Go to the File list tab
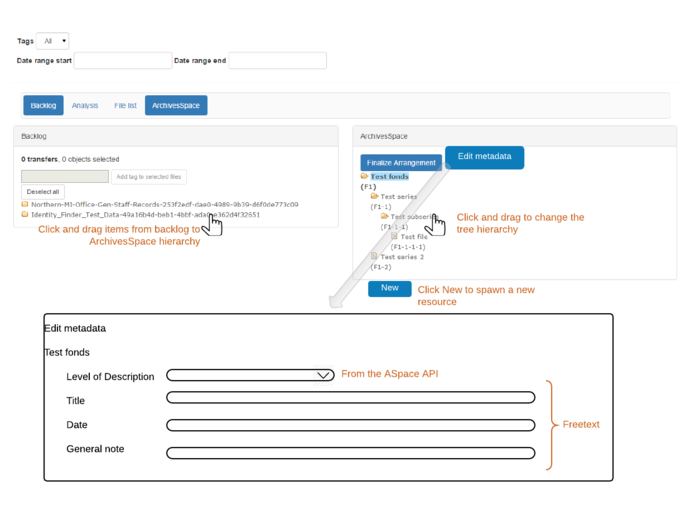The image size is (700, 530). point(125,105)
